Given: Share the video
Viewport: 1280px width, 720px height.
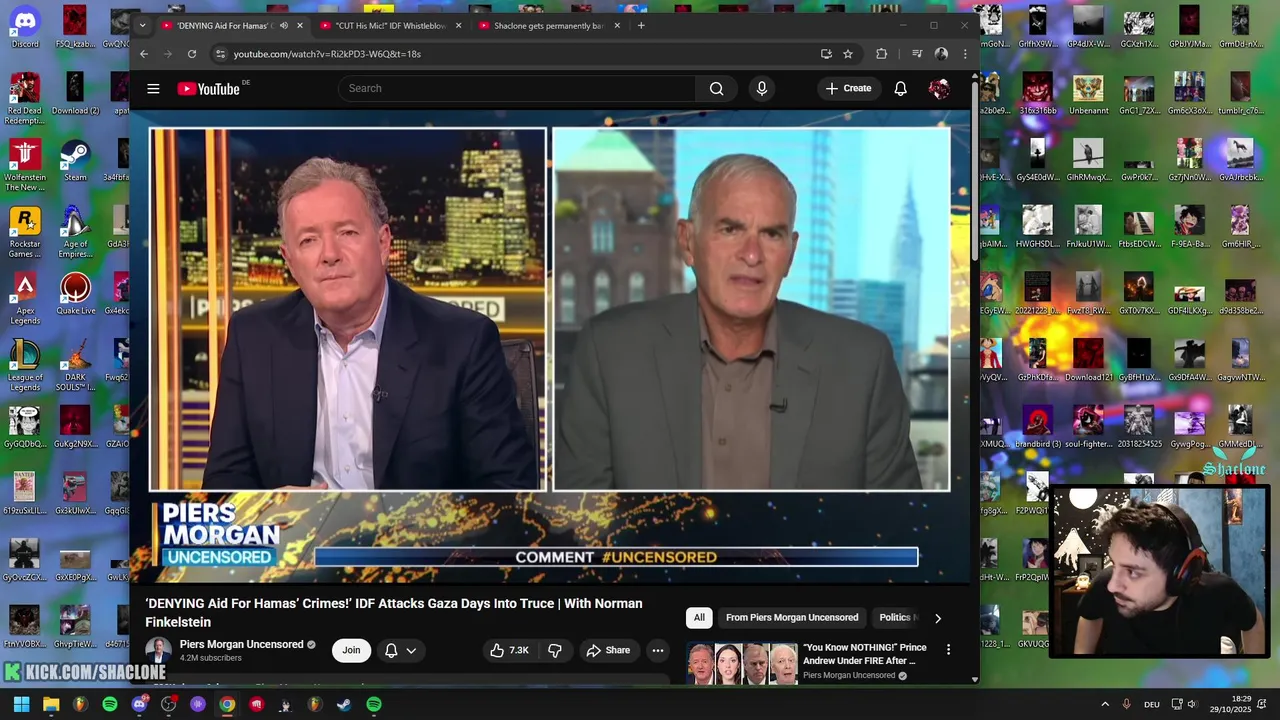Looking at the screenshot, I should [x=608, y=650].
